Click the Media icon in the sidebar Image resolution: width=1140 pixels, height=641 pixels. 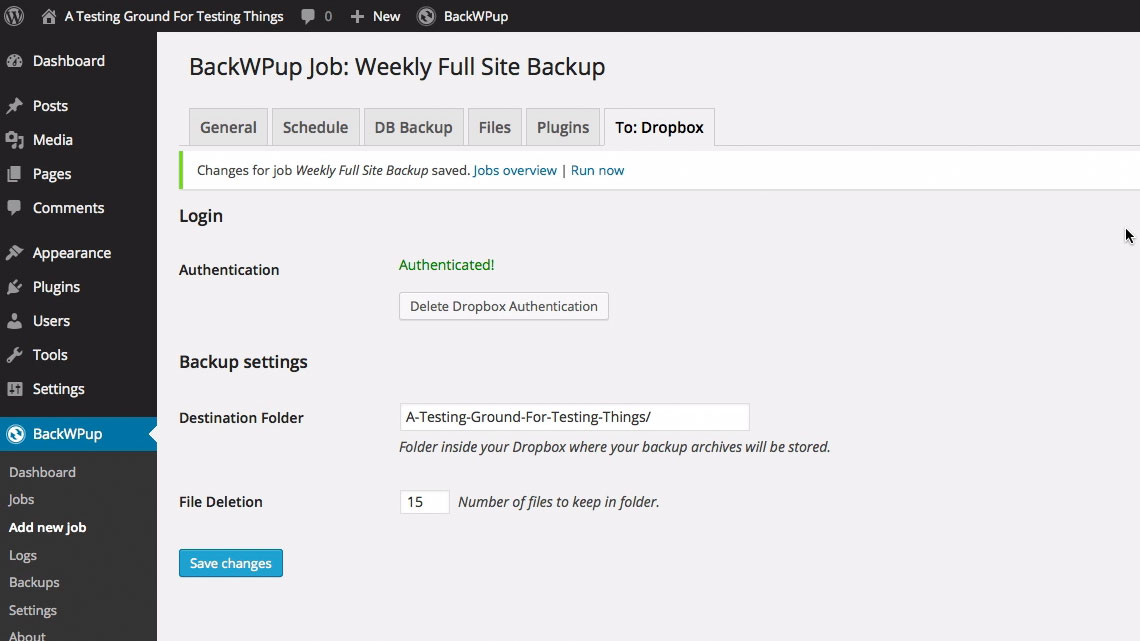tap(15, 140)
